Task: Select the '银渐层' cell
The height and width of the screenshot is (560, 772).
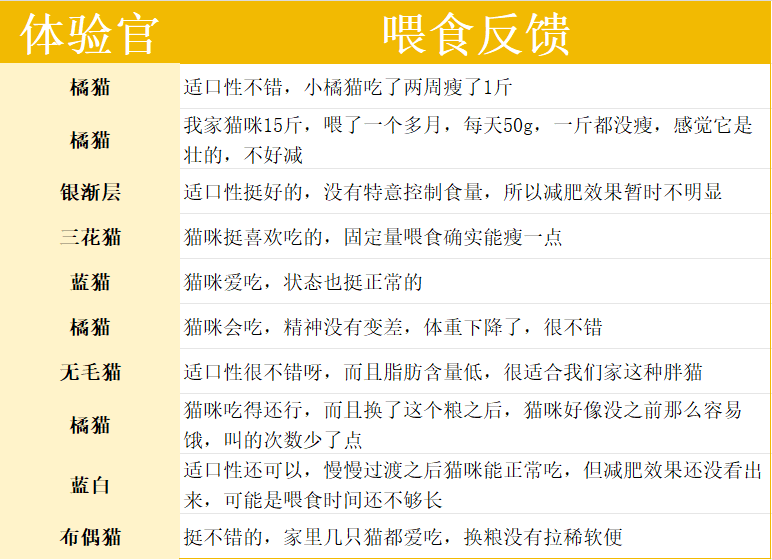Action: click(90, 192)
